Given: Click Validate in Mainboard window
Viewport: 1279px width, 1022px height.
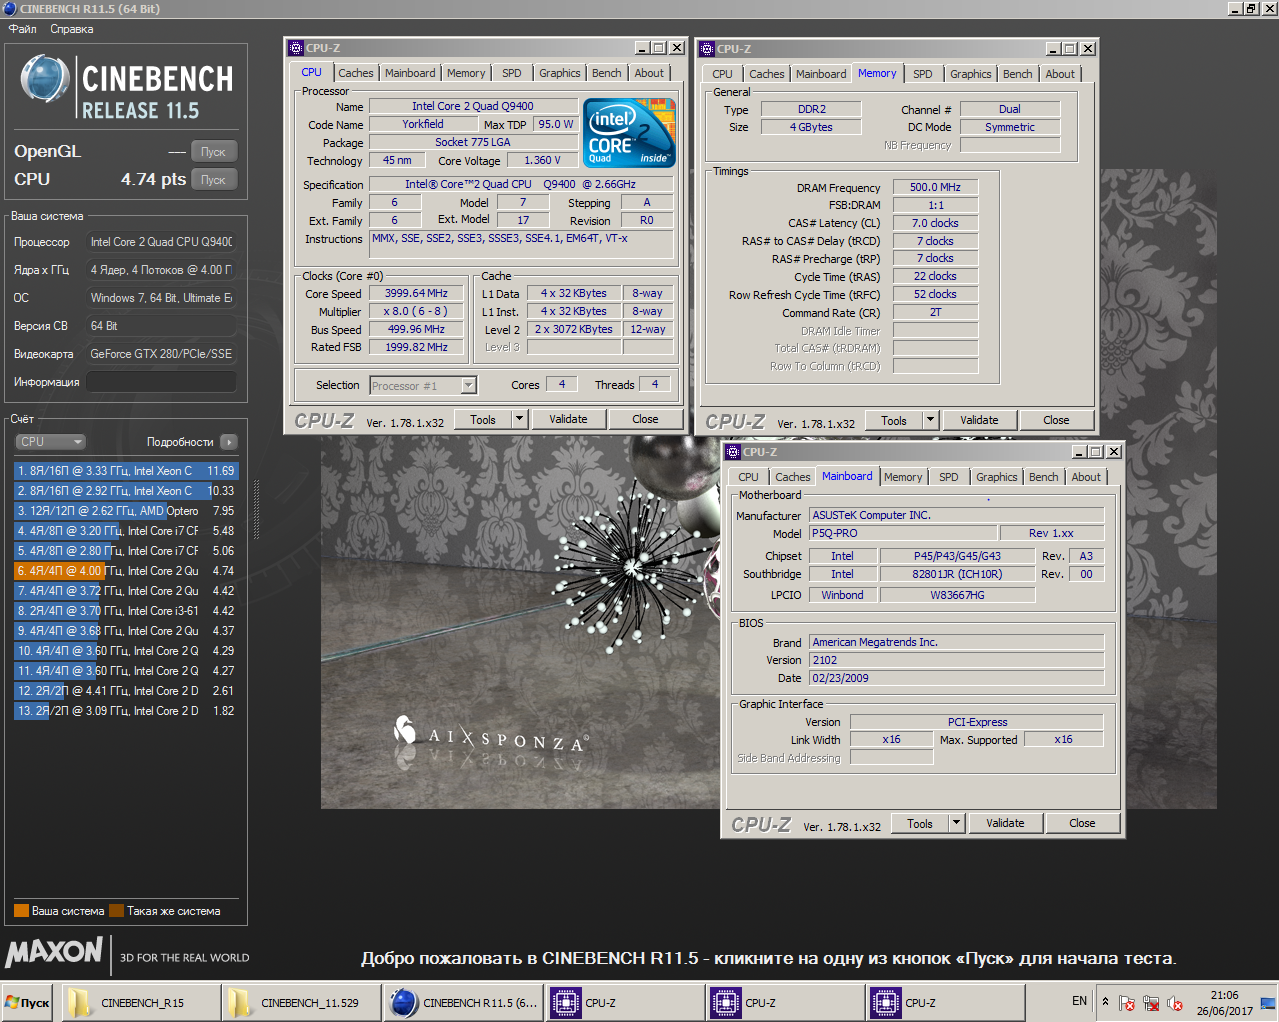Looking at the screenshot, I should point(1005,823).
